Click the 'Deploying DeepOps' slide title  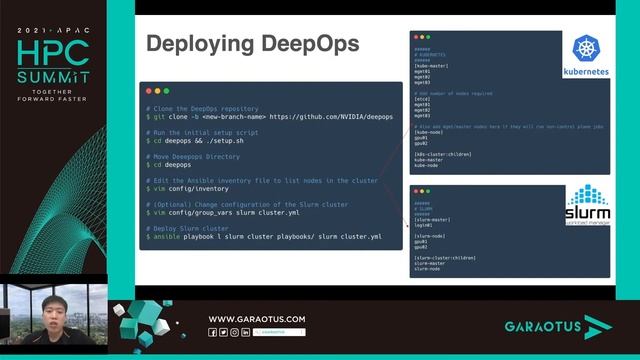[x=253, y=44]
